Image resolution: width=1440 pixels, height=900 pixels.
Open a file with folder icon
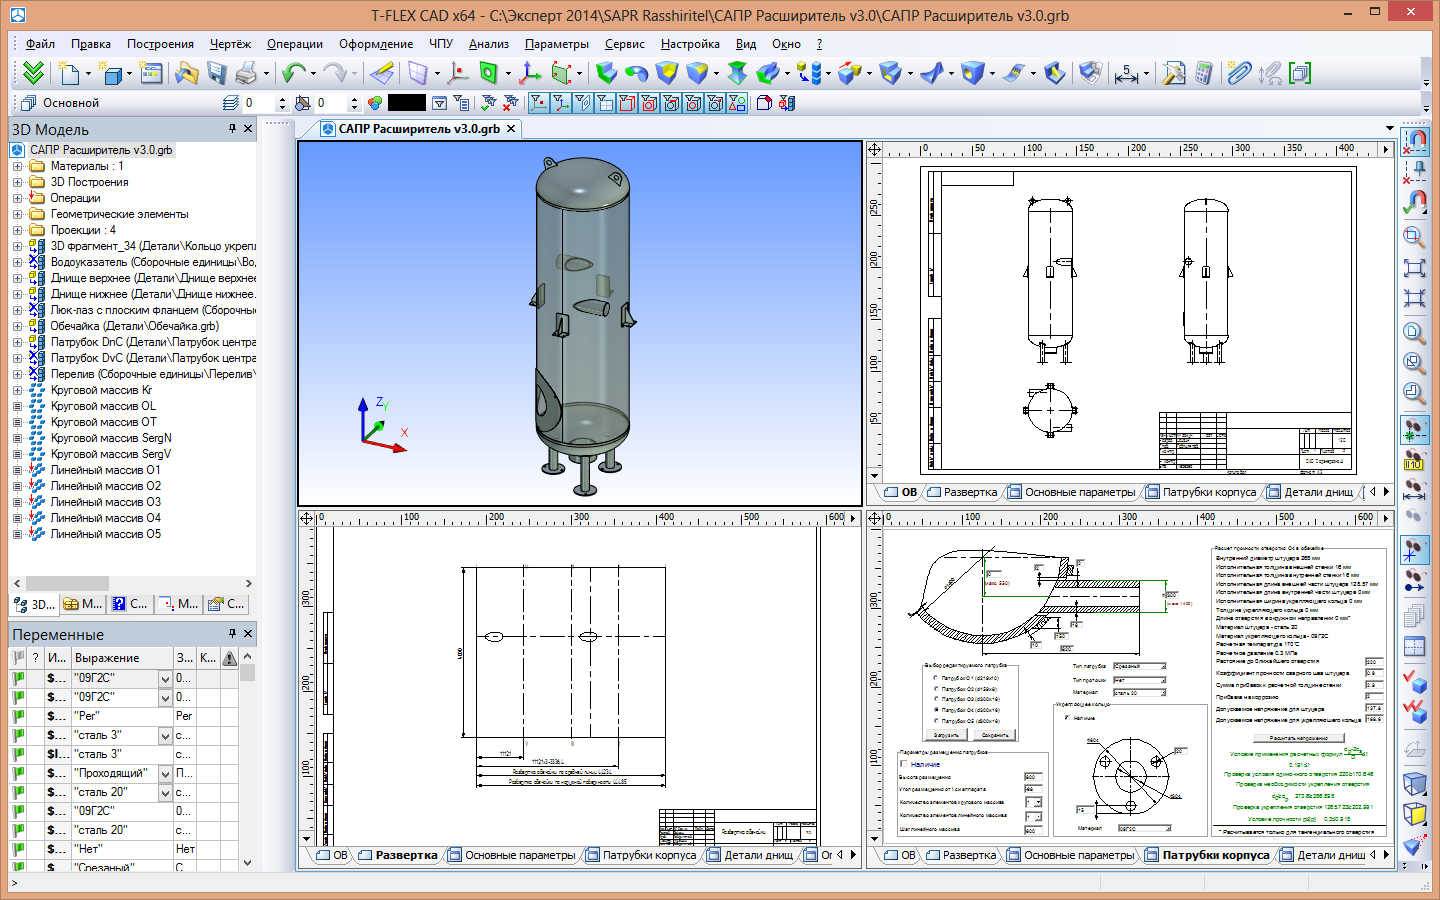186,73
